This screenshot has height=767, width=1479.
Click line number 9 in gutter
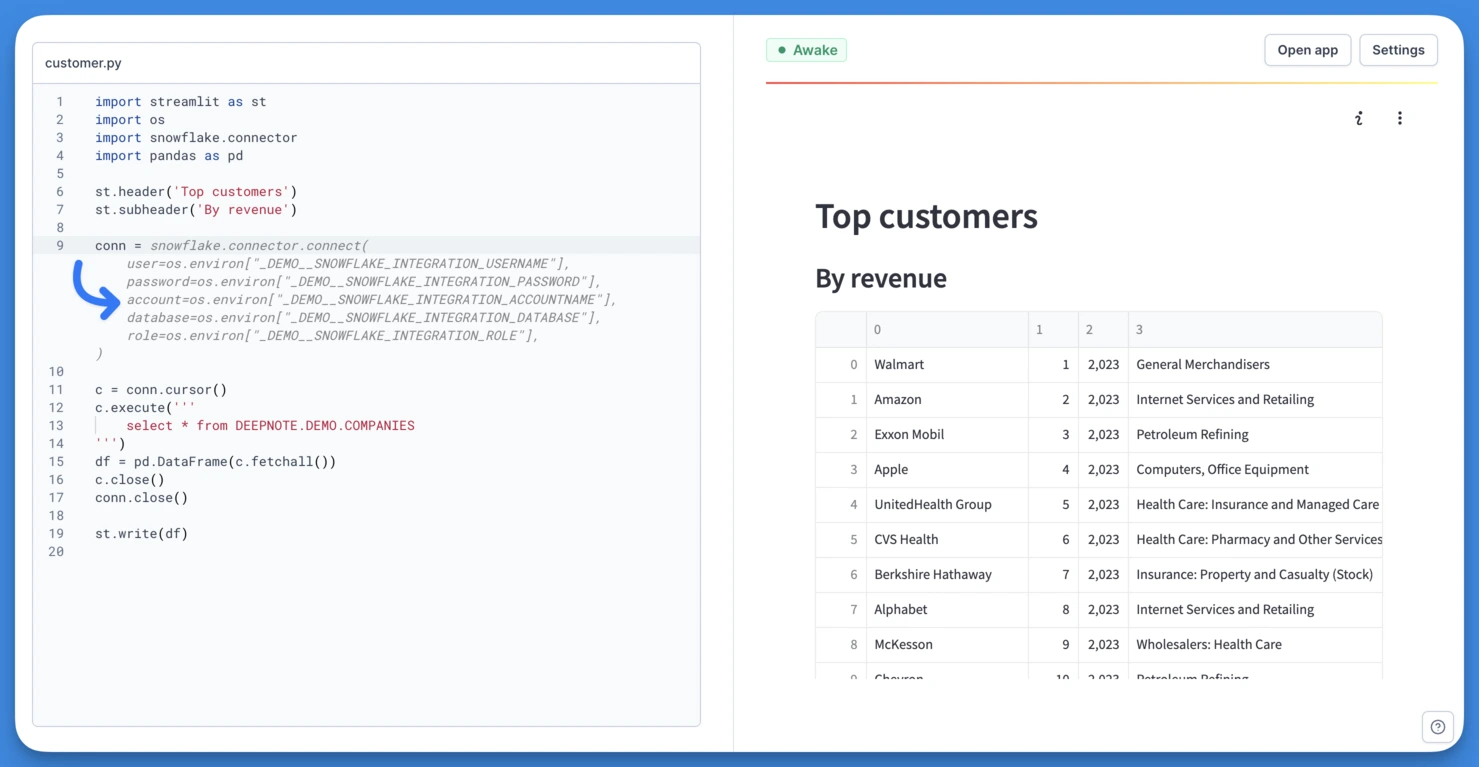[60, 245]
